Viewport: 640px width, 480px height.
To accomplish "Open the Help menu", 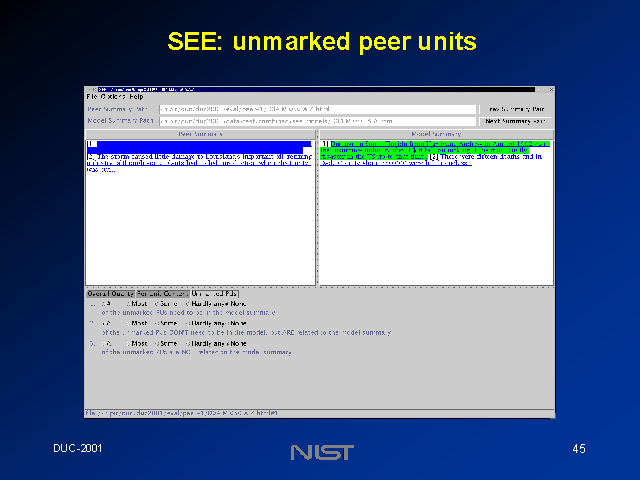I will [x=135, y=96].
